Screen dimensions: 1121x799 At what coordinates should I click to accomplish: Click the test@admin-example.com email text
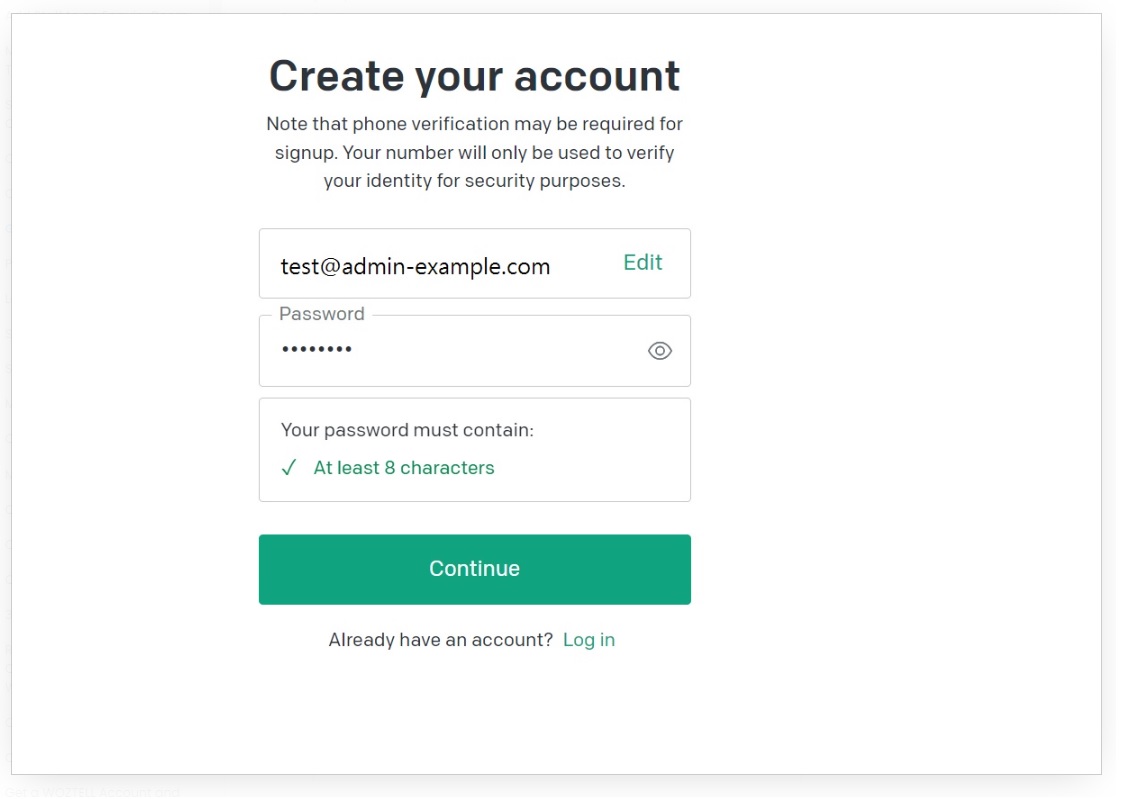(415, 267)
